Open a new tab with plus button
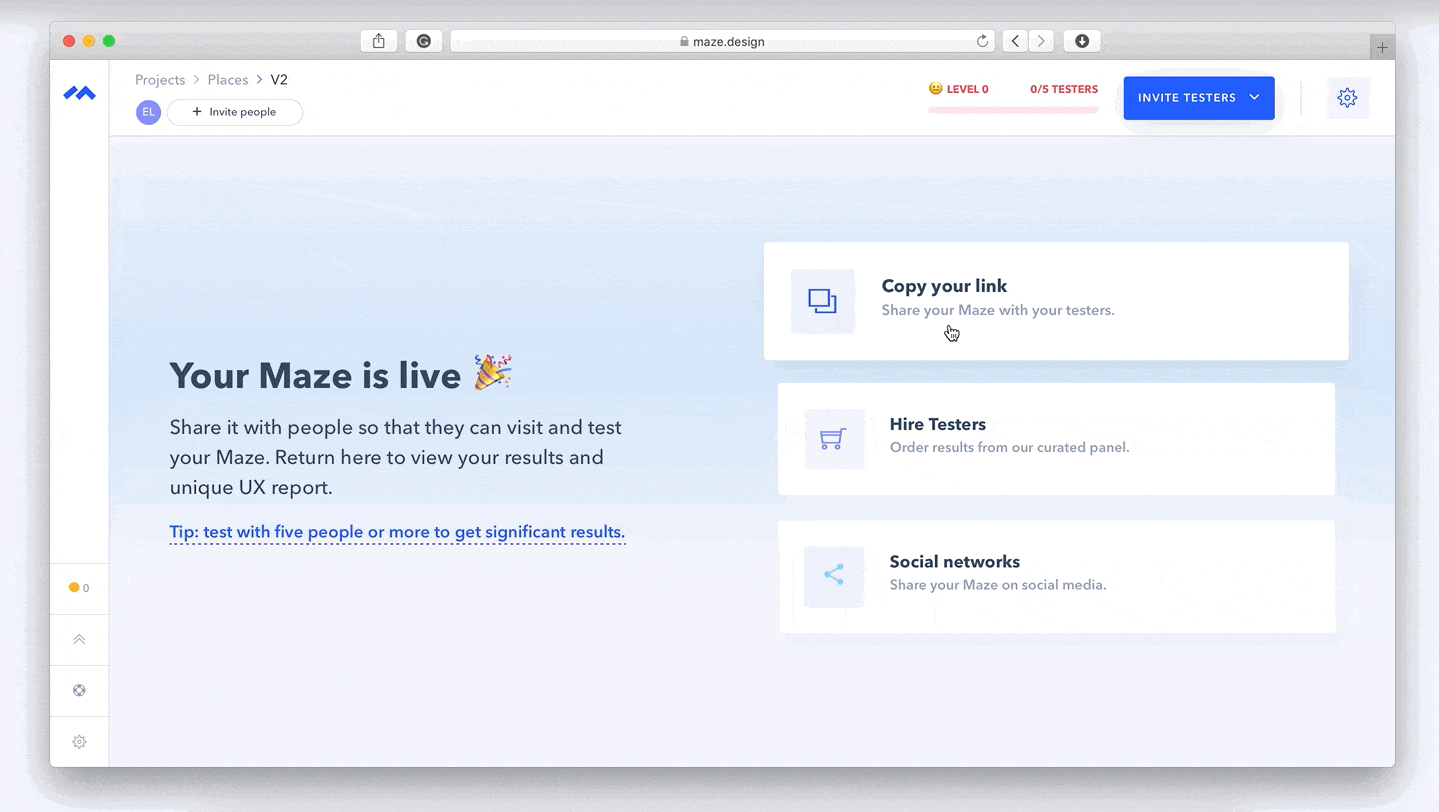 pos(1383,47)
